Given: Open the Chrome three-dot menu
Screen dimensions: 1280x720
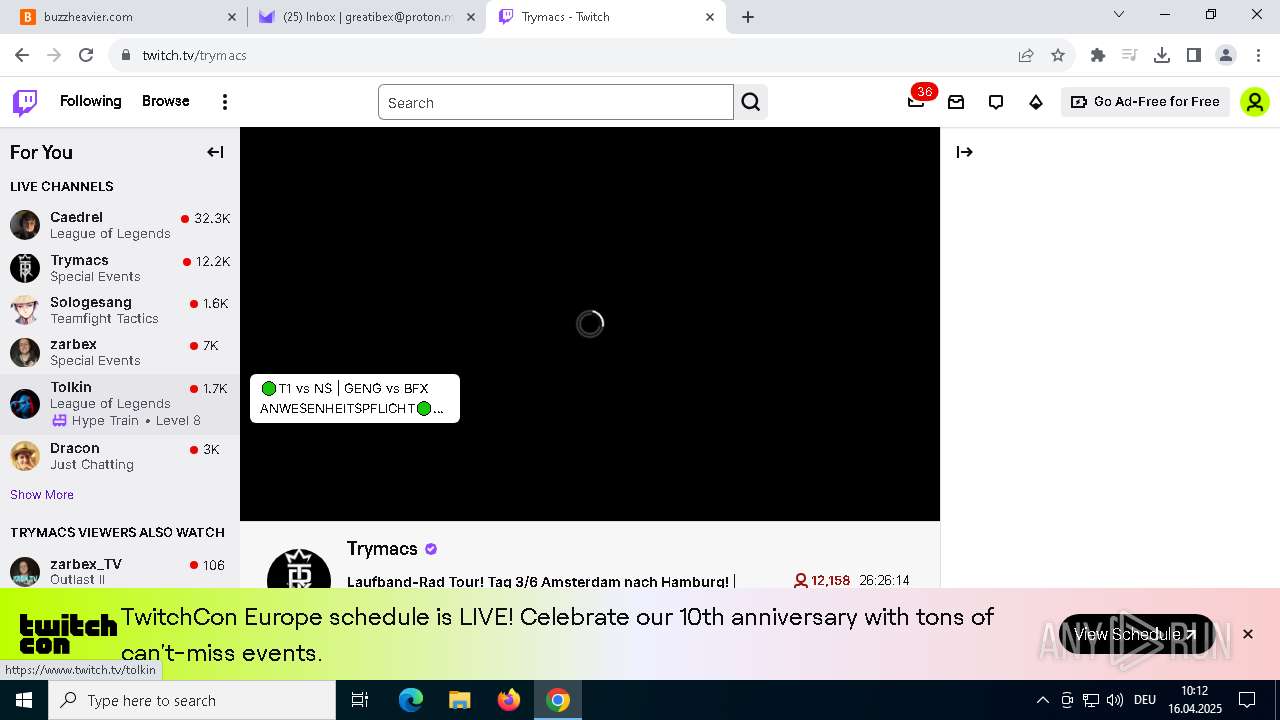Looking at the screenshot, I should point(1258,55).
